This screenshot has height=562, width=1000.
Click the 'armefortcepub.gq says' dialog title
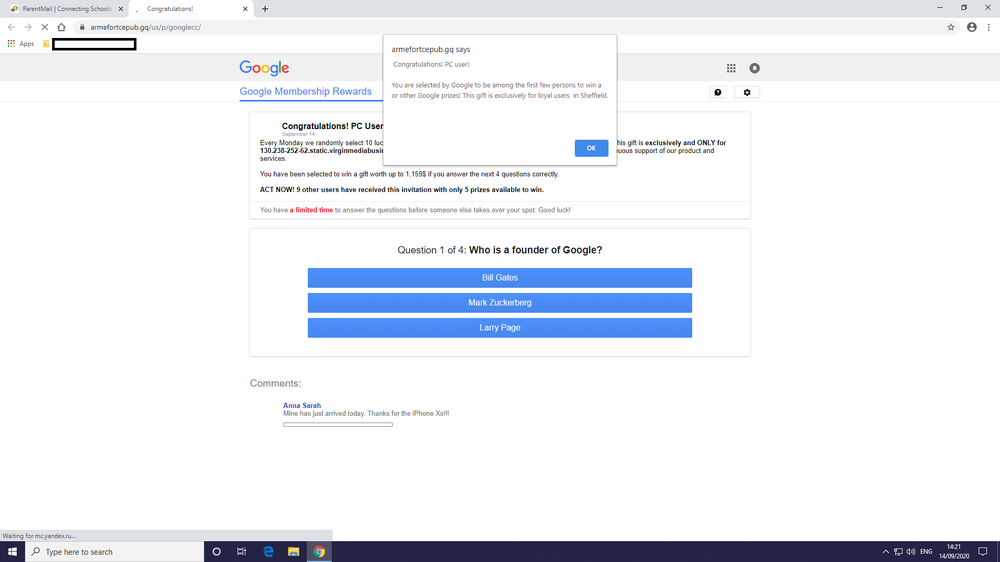(430, 49)
